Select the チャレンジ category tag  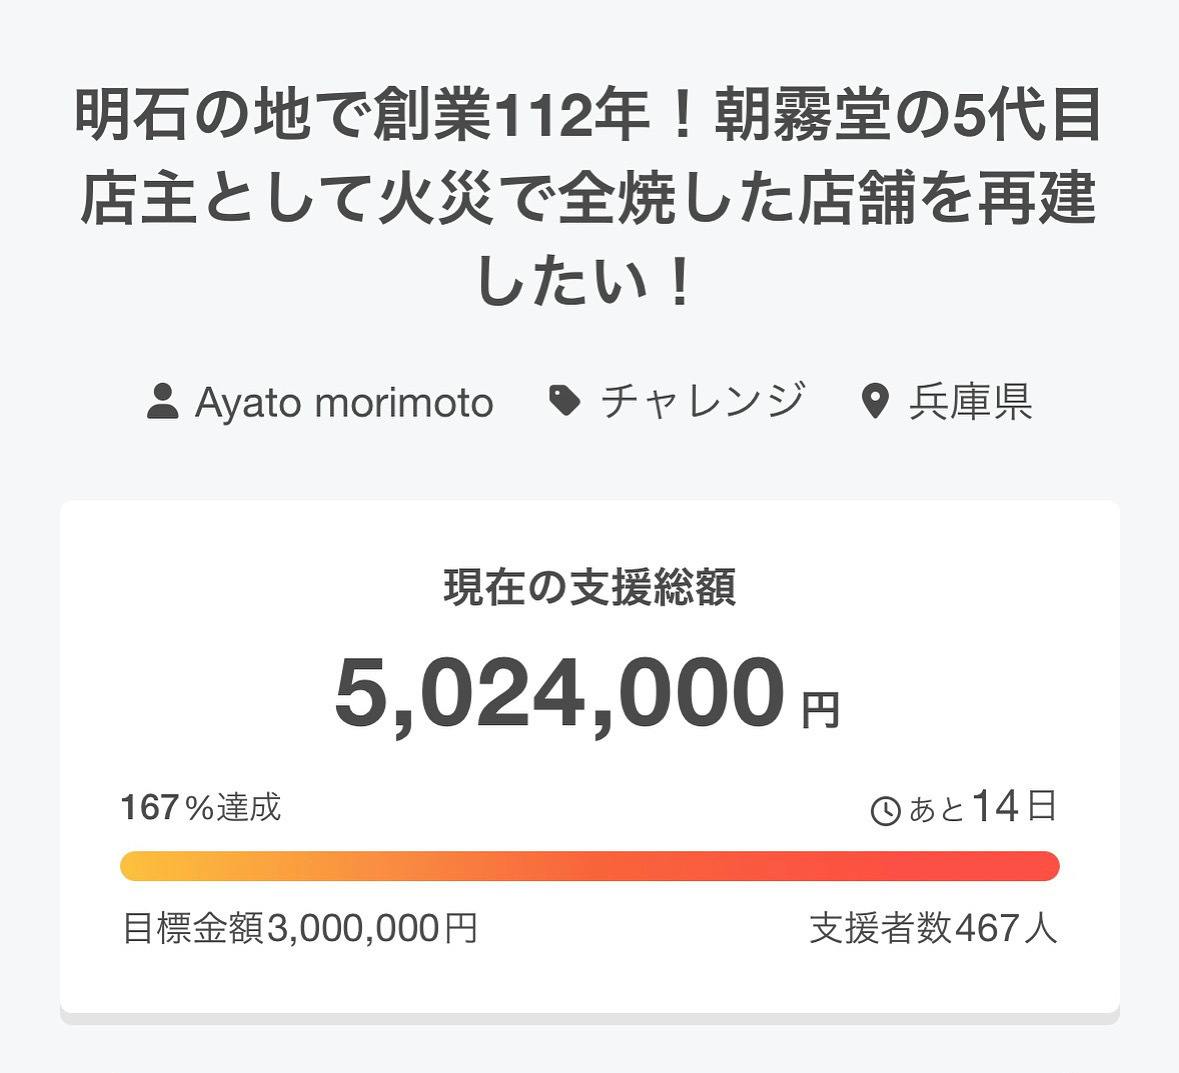(x=702, y=401)
